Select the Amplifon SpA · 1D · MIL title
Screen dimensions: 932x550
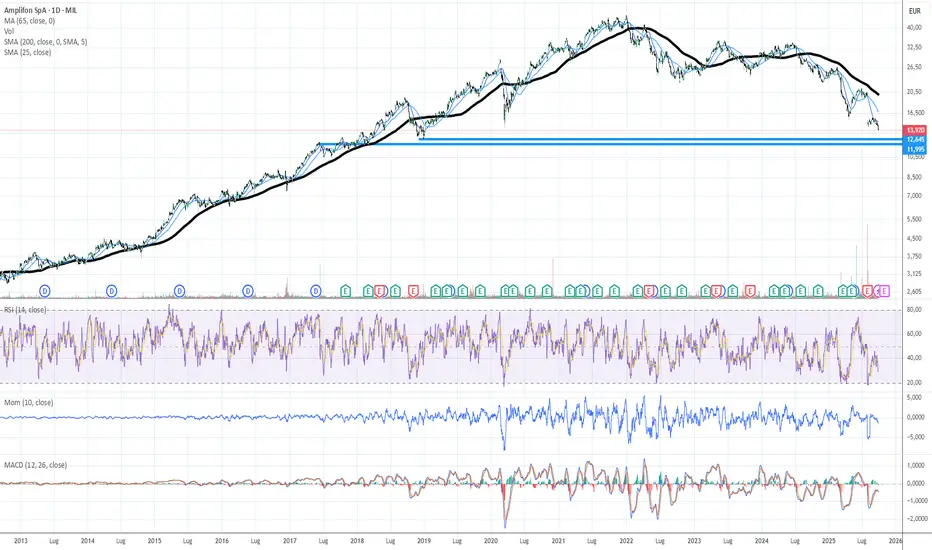(40, 10)
